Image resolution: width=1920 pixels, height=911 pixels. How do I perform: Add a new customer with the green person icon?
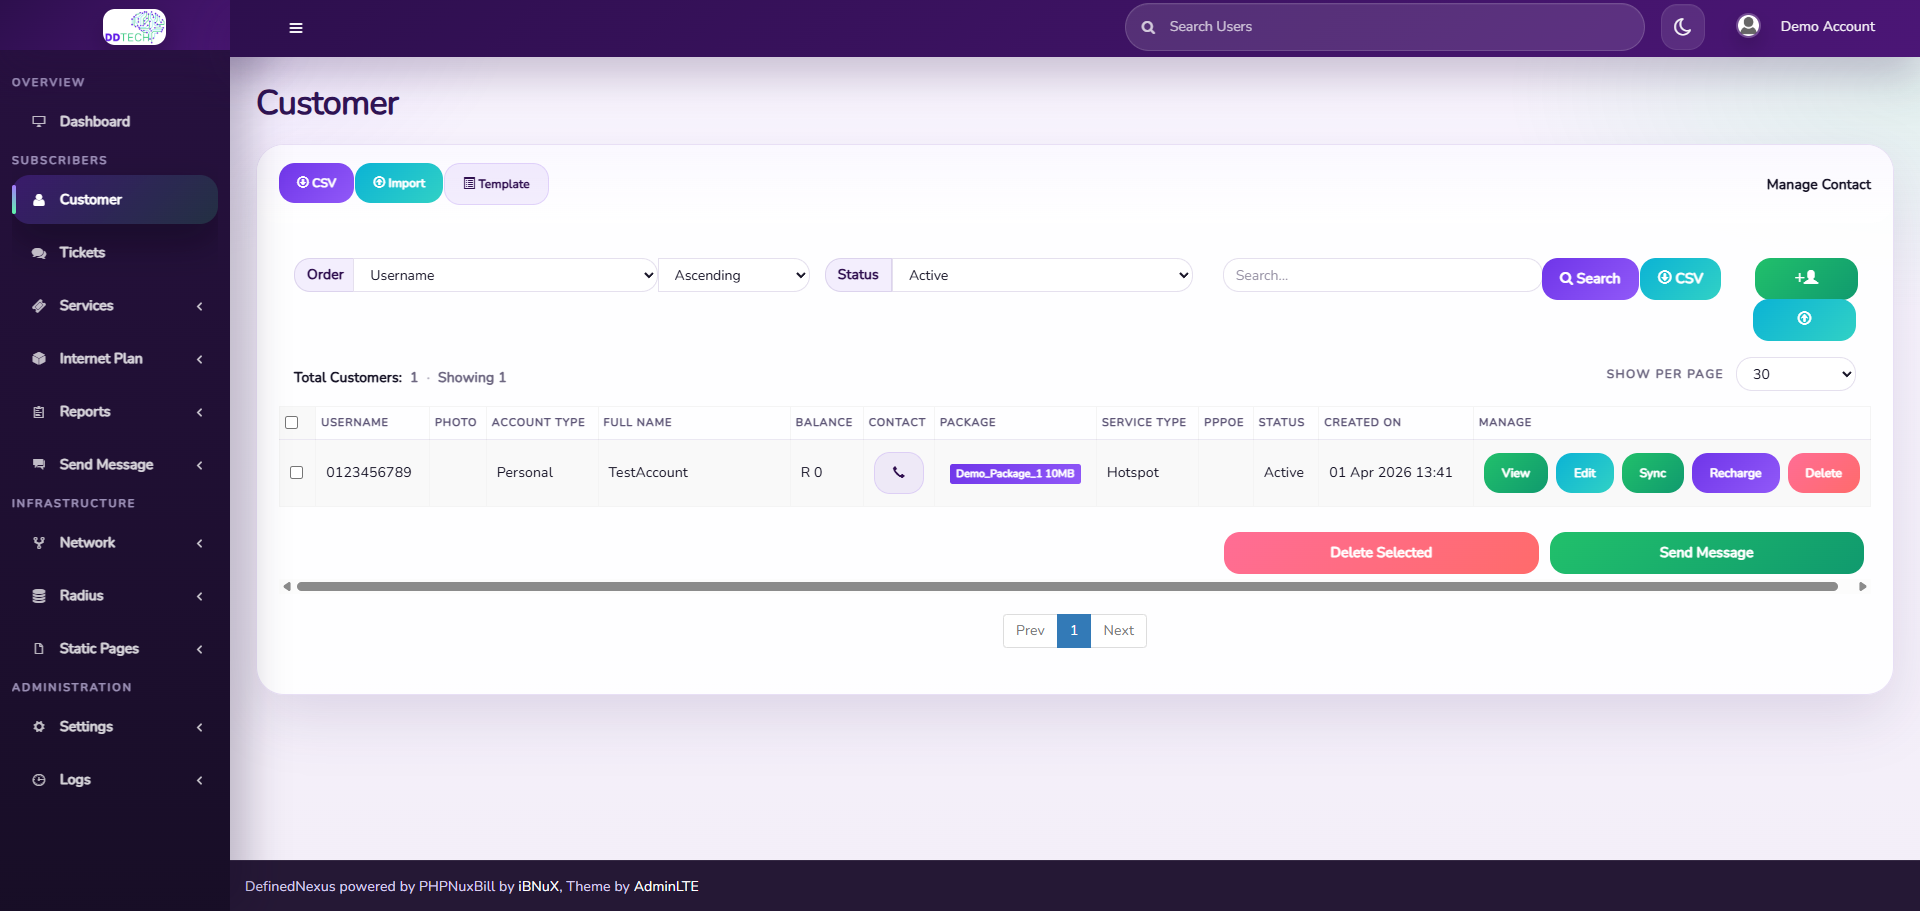pos(1804,278)
